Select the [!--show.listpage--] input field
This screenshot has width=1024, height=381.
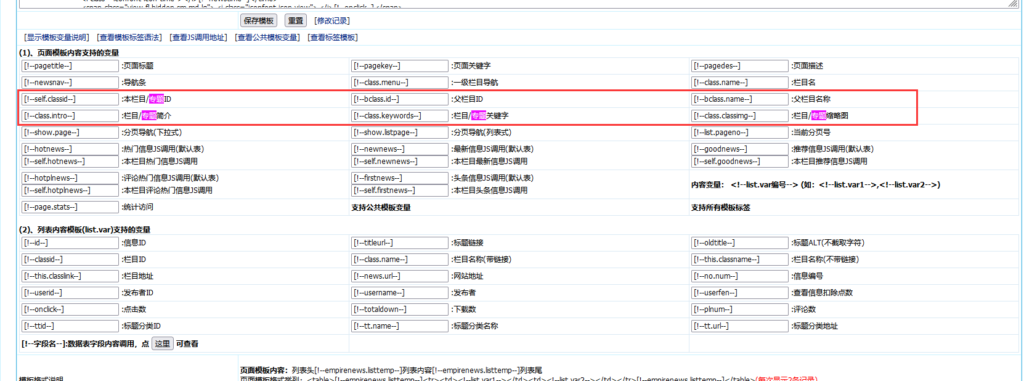tap(400, 133)
